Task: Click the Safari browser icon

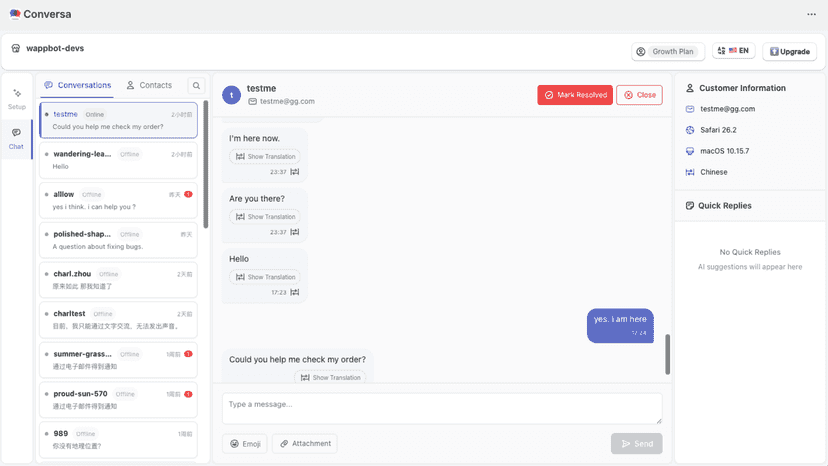Action: coord(690,130)
